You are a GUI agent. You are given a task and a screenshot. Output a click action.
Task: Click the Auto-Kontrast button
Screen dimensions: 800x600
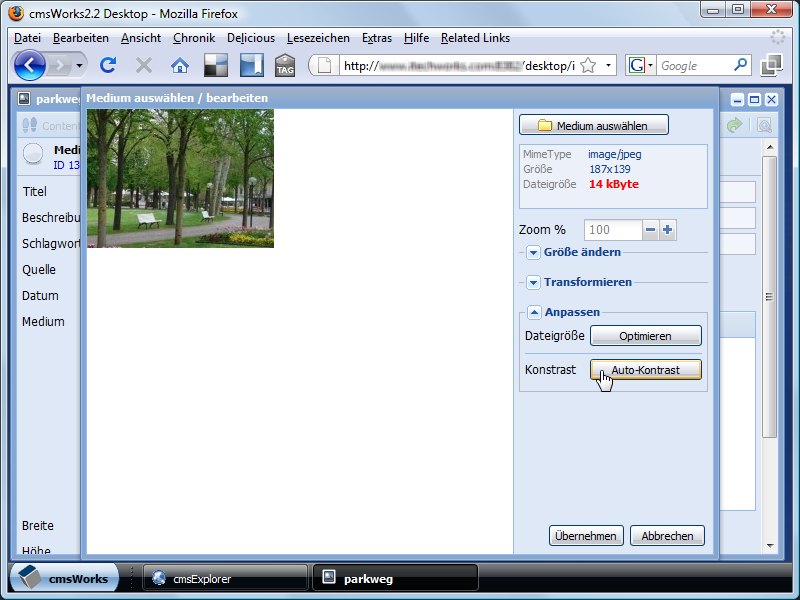point(646,370)
